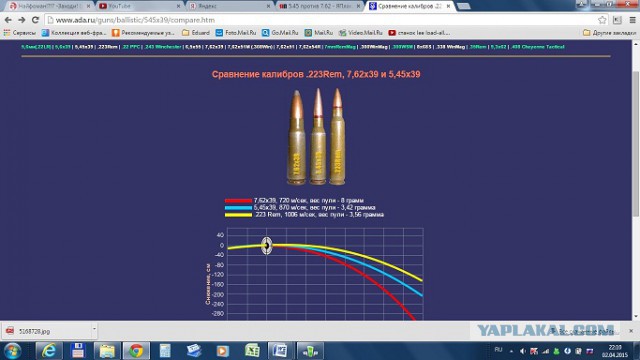Close the downloads bar
This screenshot has height=360, width=640.
631,331
